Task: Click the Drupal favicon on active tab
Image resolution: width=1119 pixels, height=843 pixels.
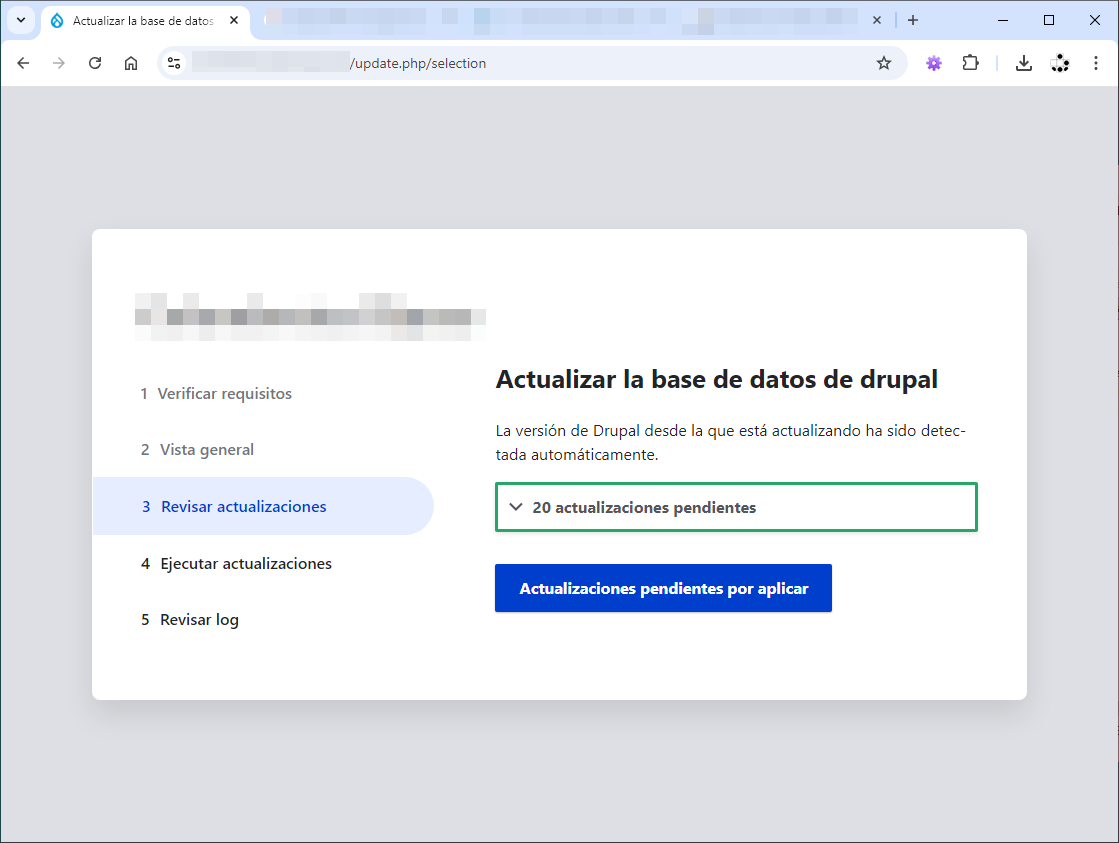Action: coord(57,21)
